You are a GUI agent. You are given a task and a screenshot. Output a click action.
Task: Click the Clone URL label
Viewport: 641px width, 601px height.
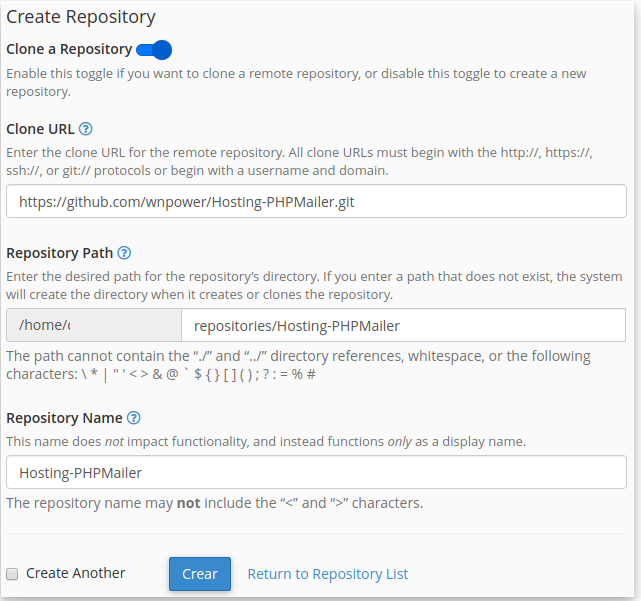pos(40,129)
